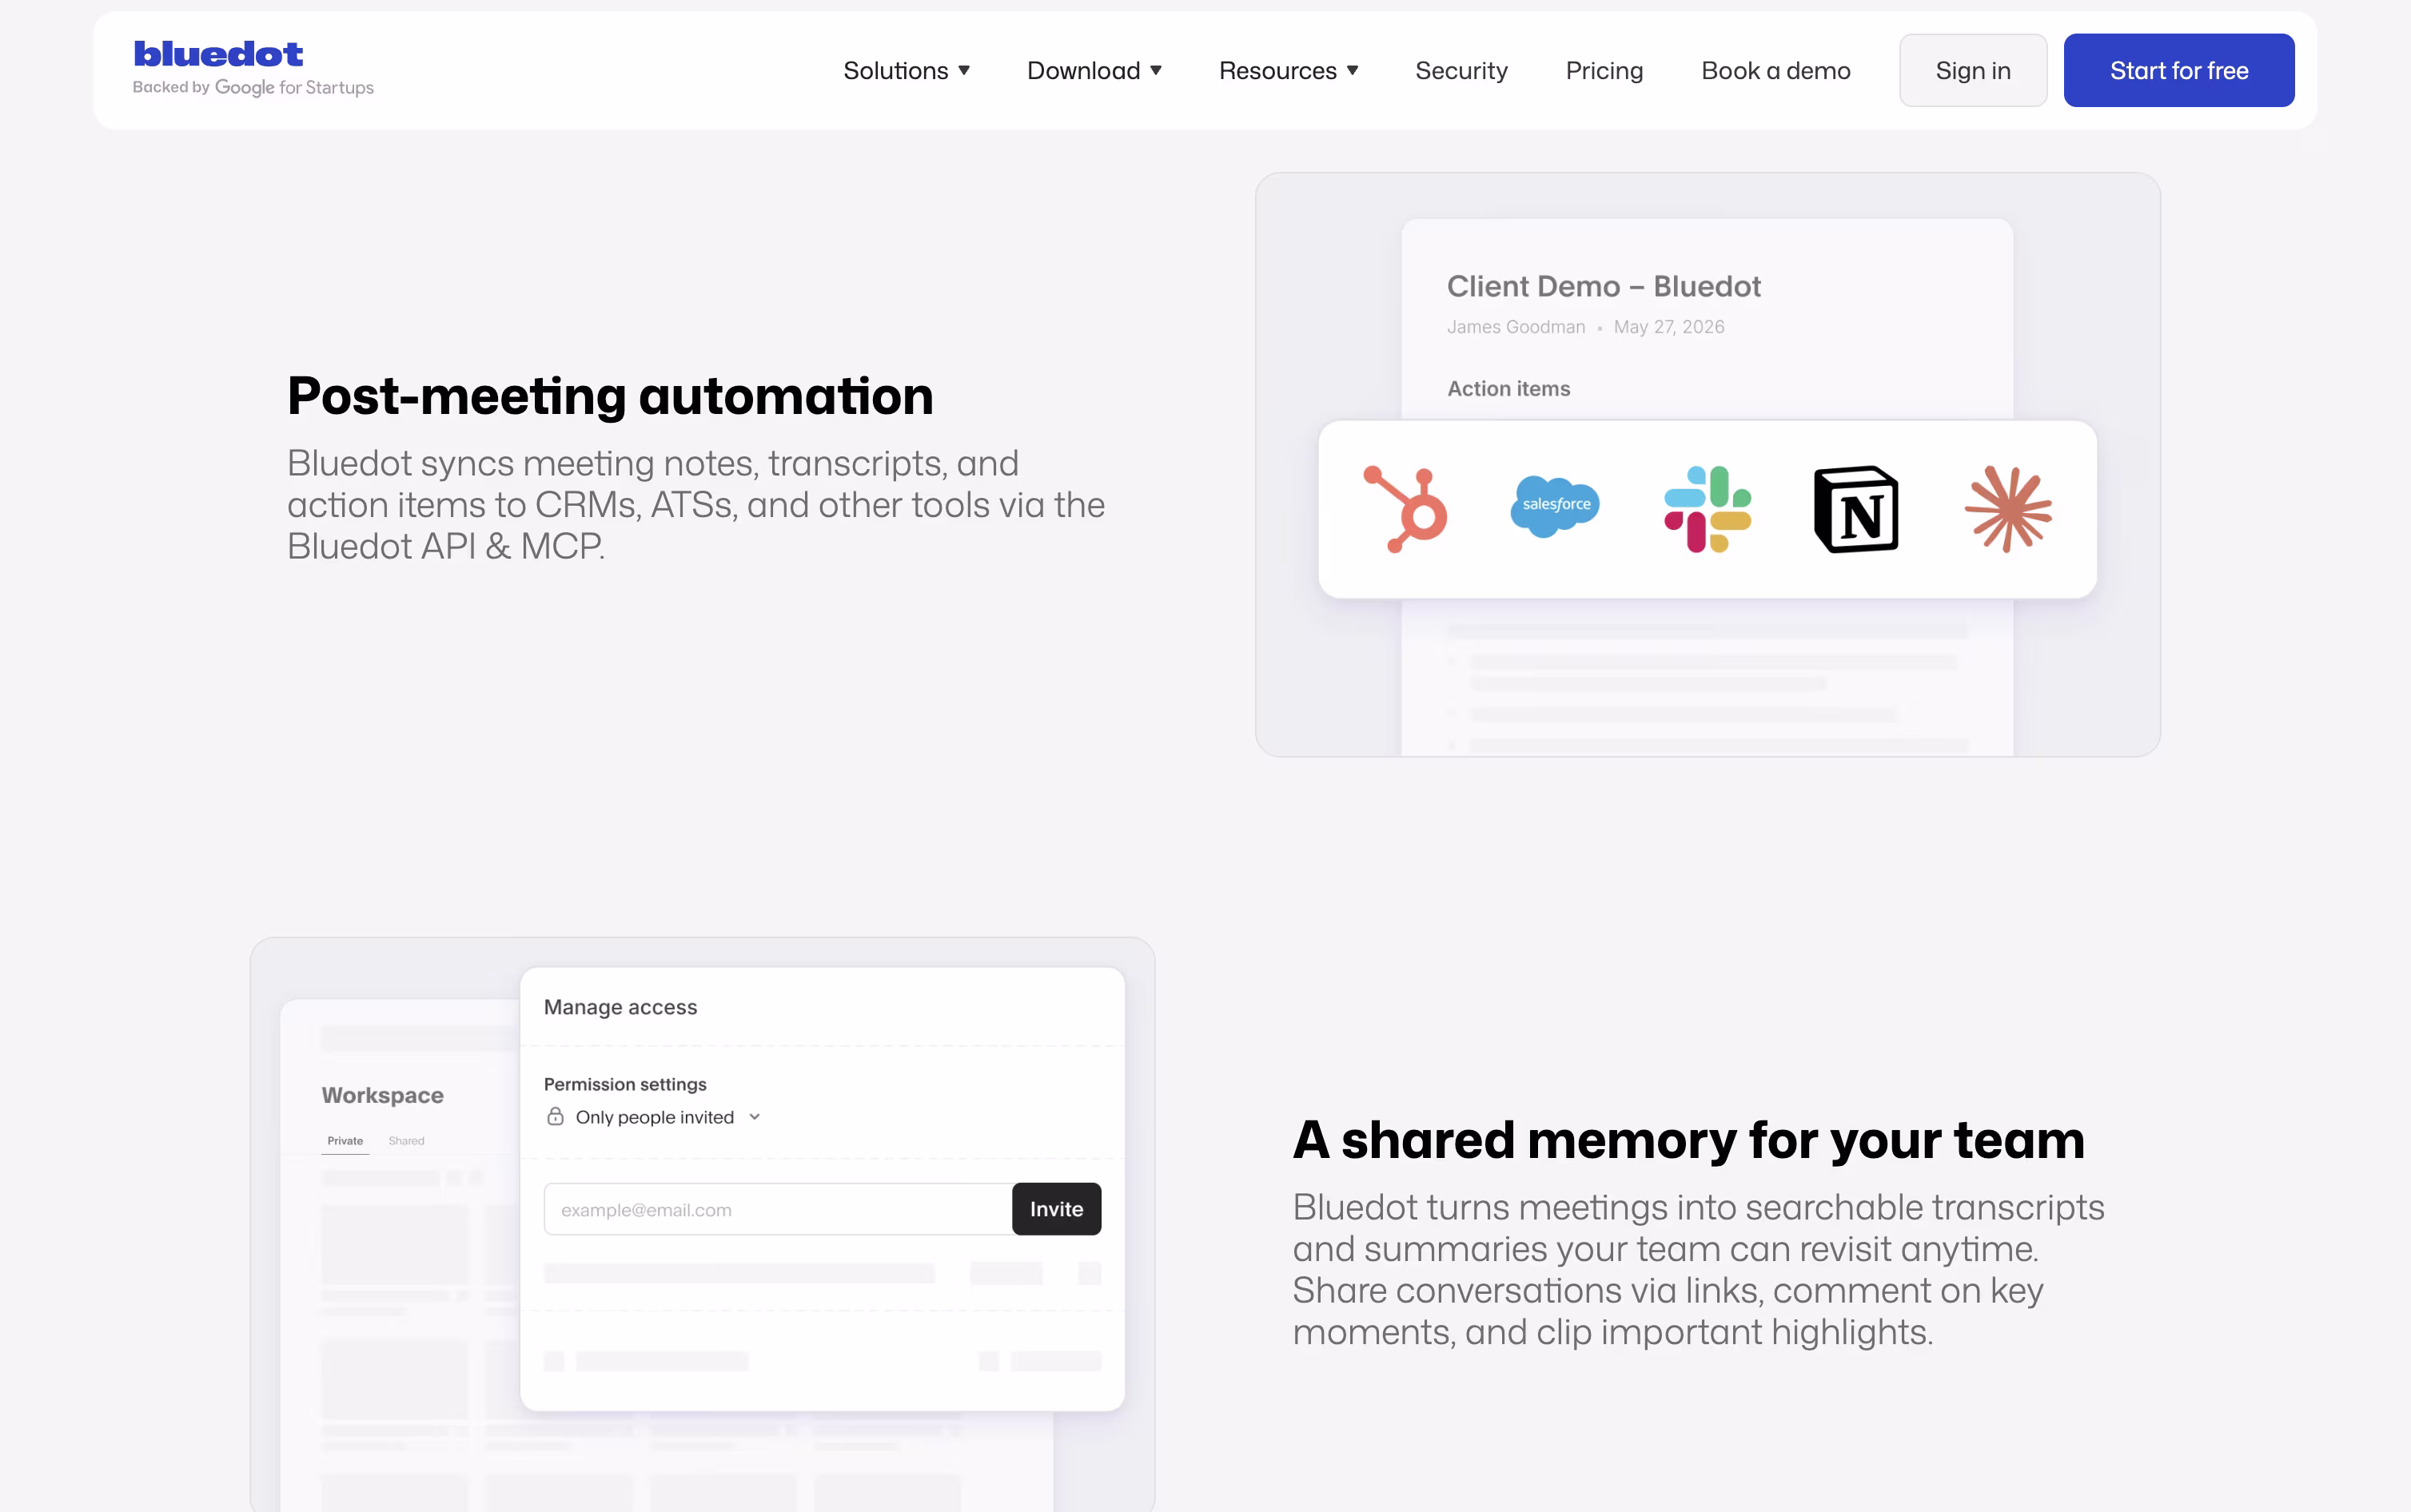This screenshot has height=1512, width=2411.
Task: Expand the Solutions dropdown menu
Action: (x=906, y=71)
